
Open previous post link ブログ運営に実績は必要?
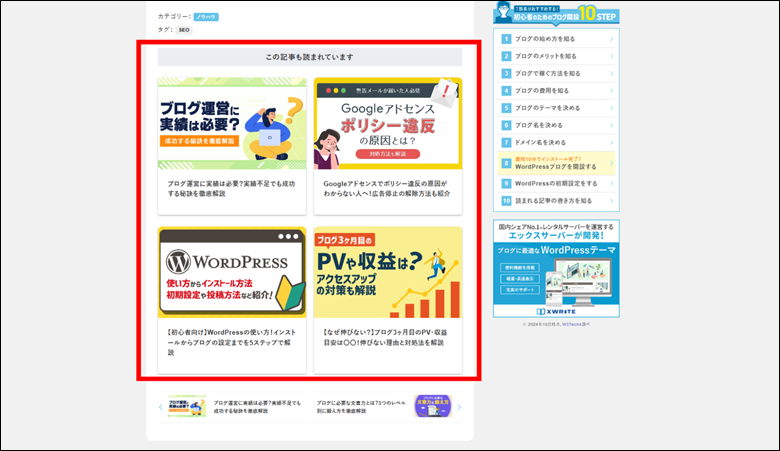257,407
